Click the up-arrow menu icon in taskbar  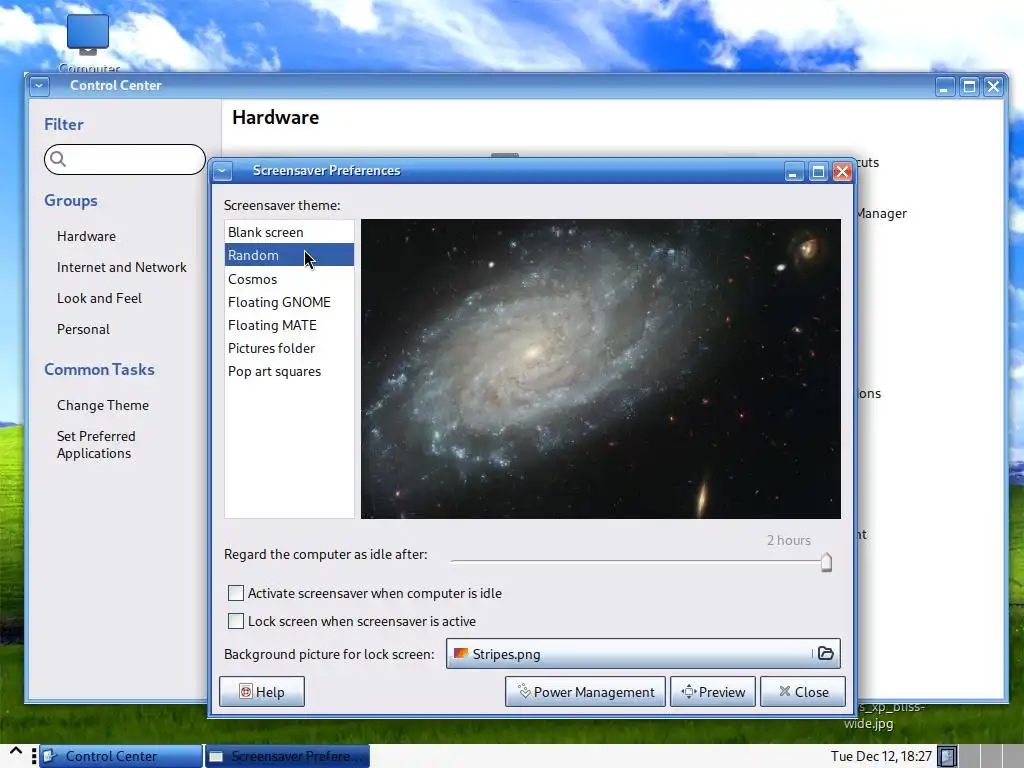[16, 752]
